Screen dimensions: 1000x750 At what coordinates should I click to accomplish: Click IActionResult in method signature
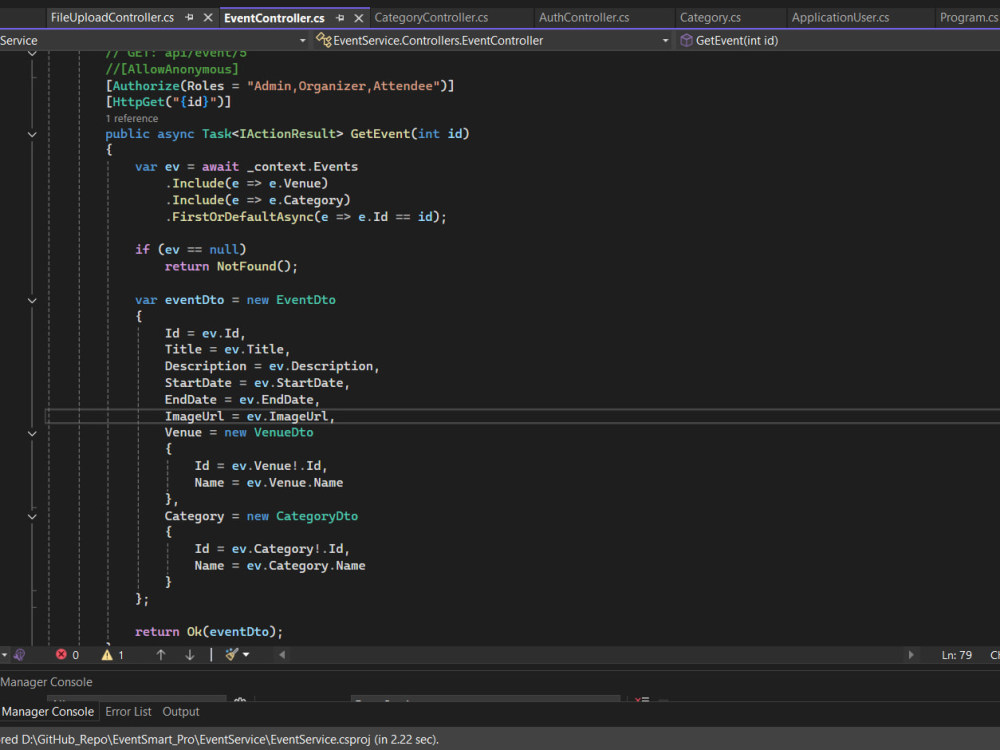[x=287, y=134]
